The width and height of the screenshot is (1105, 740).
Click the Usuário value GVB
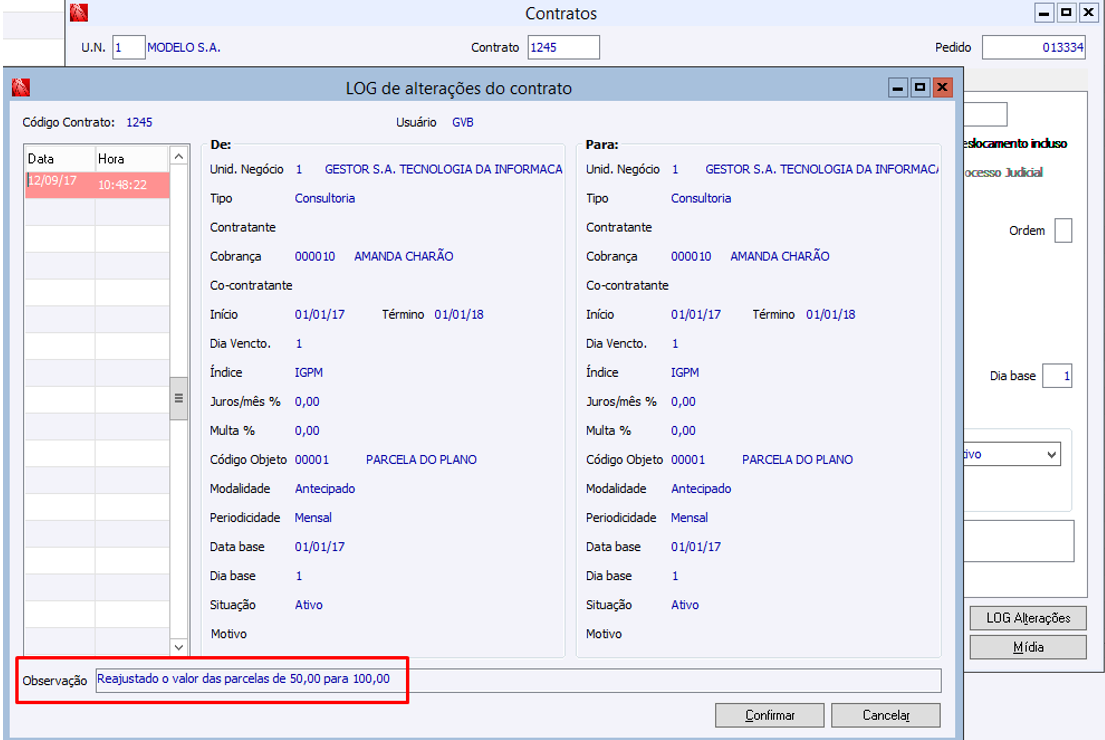(x=463, y=123)
